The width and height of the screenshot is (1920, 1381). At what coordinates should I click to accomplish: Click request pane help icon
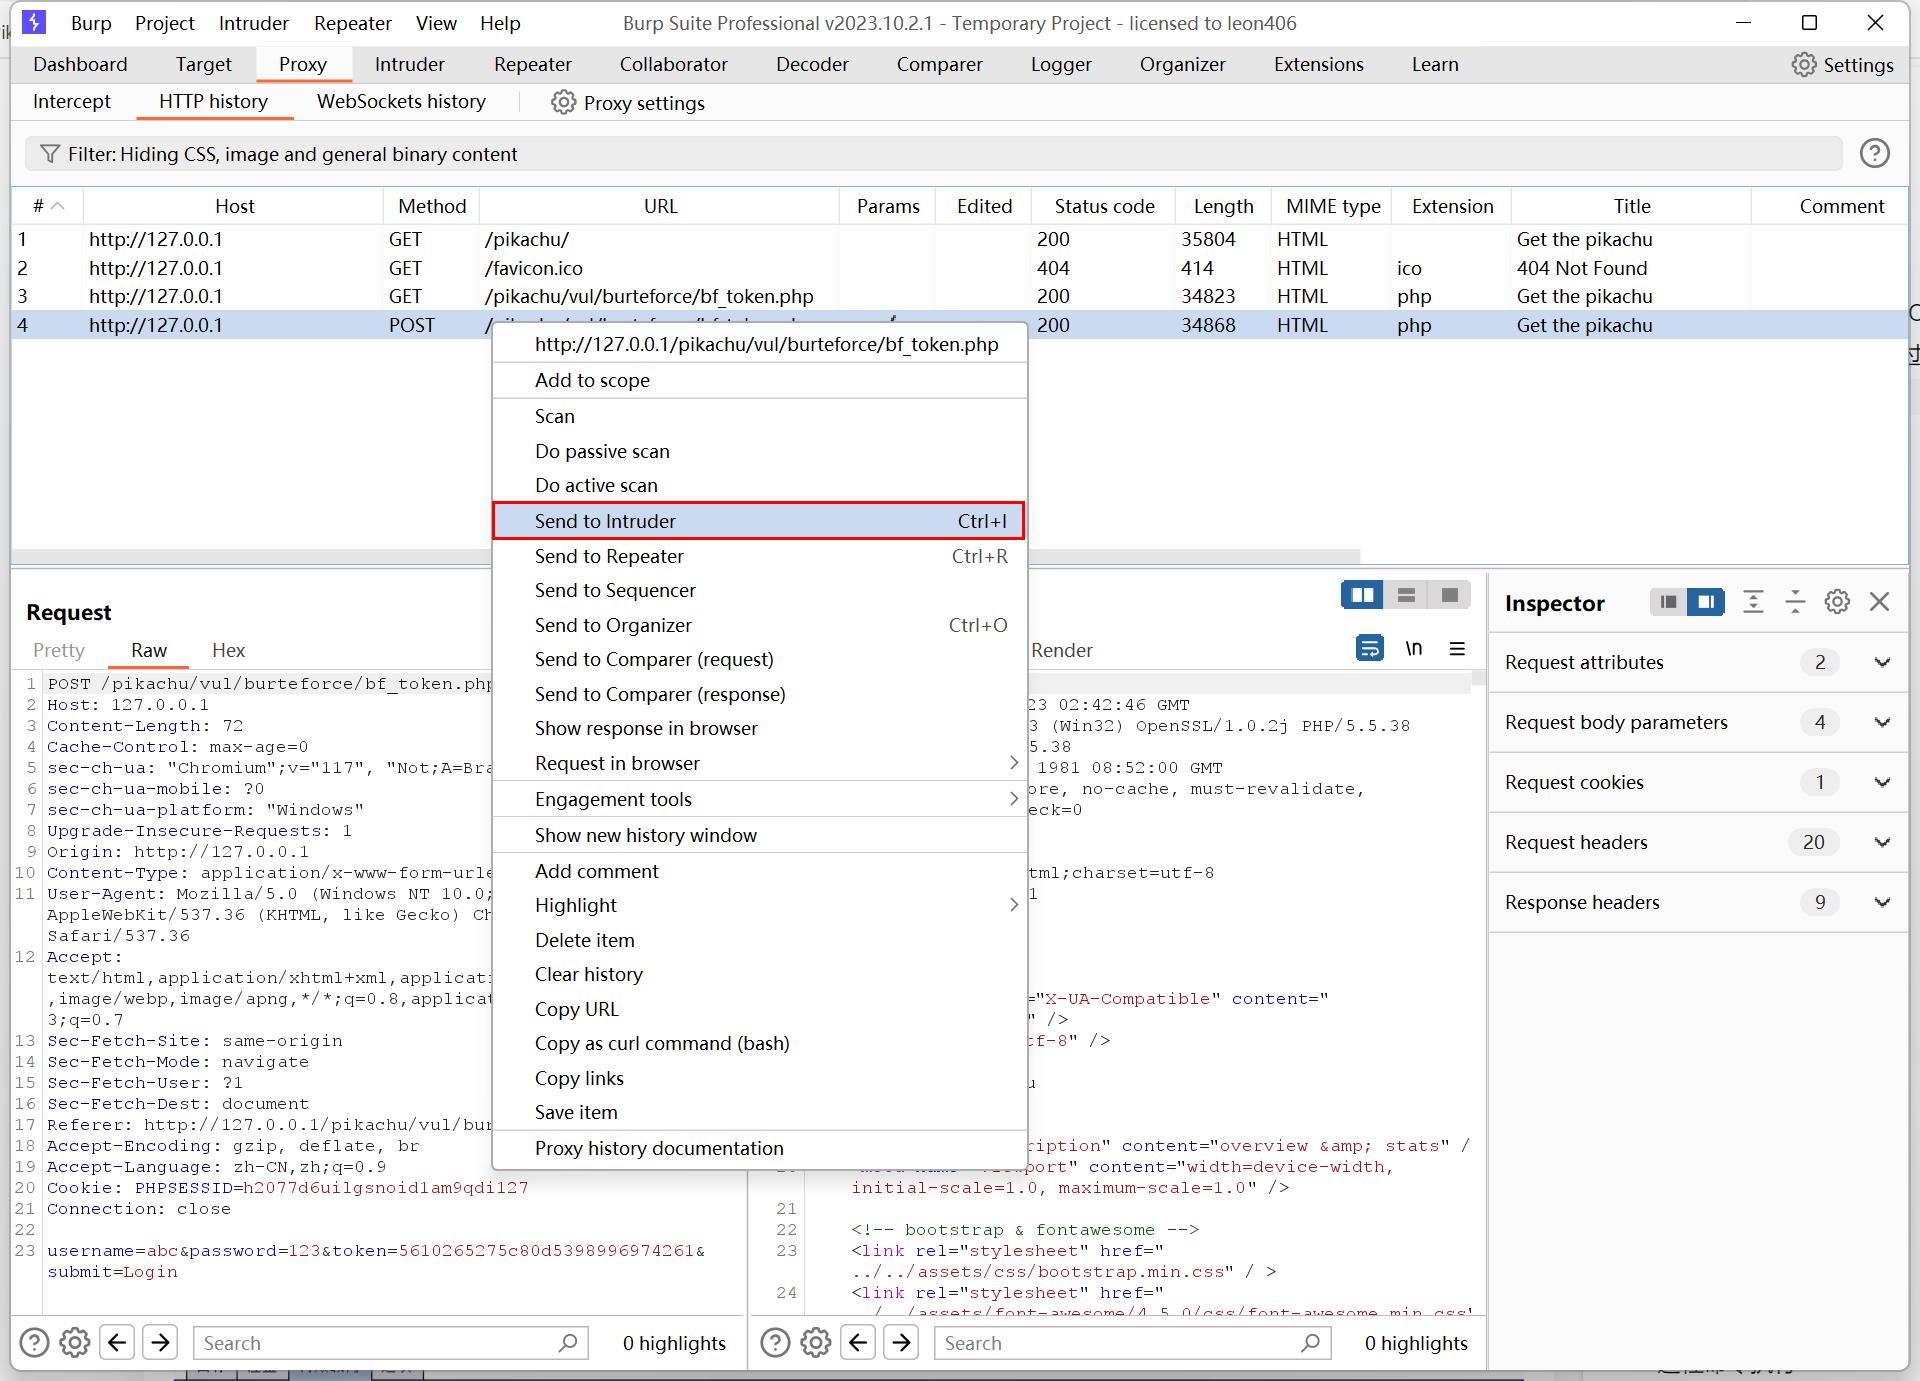[x=34, y=1342]
